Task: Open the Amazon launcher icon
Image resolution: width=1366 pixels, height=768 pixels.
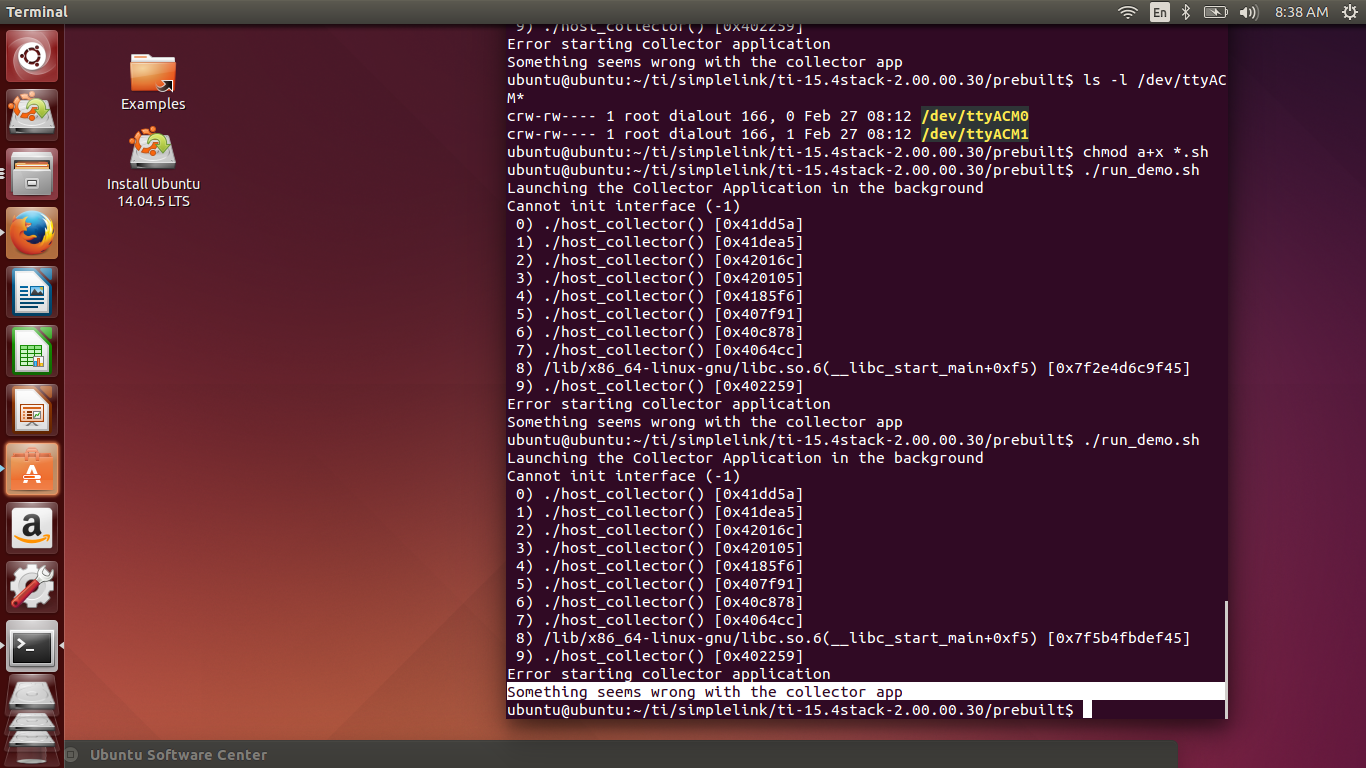Action: [33, 528]
